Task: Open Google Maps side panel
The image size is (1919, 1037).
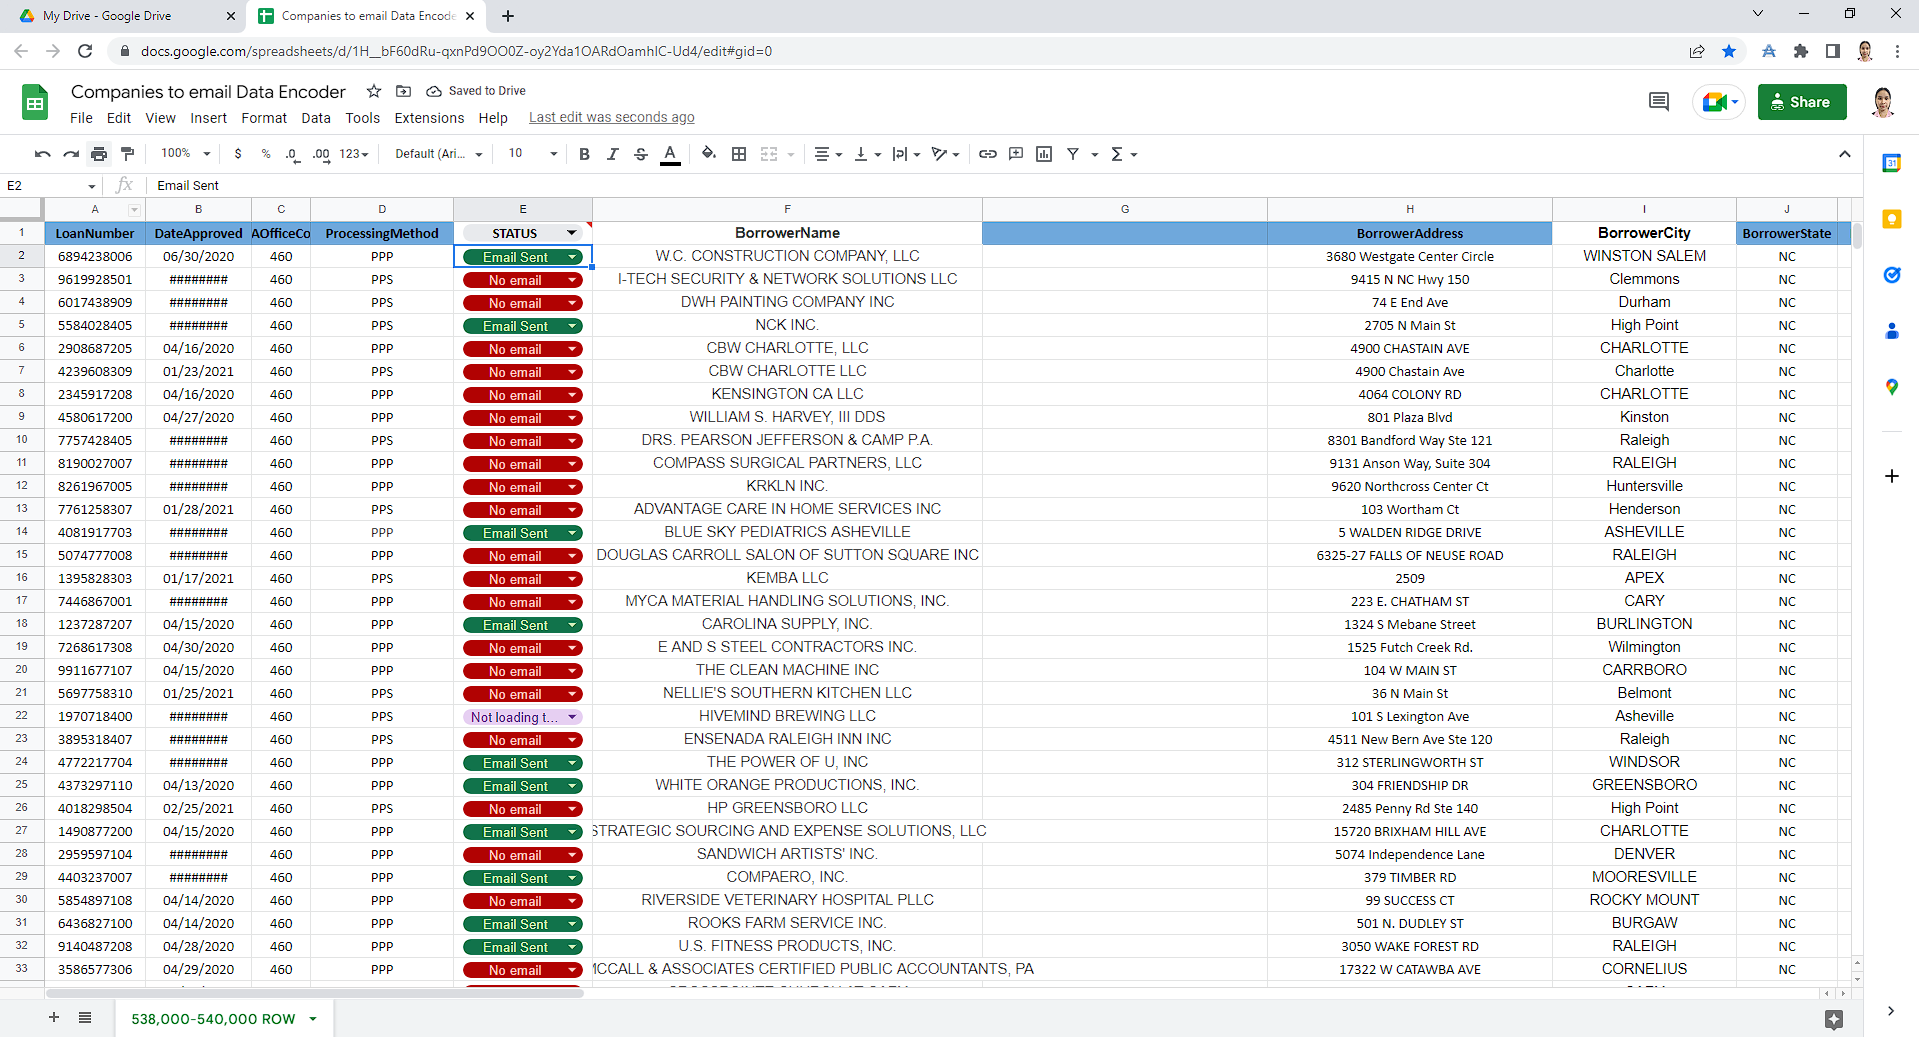Action: point(1891,387)
